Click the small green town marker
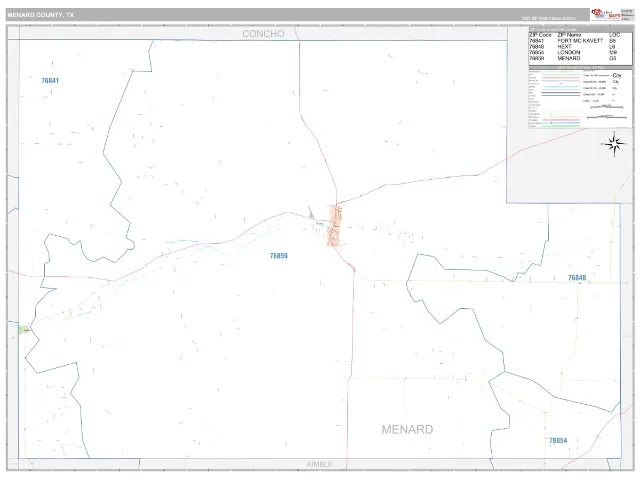The height and width of the screenshot is (480, 640). pyautogui.click(x=24, y=329)
